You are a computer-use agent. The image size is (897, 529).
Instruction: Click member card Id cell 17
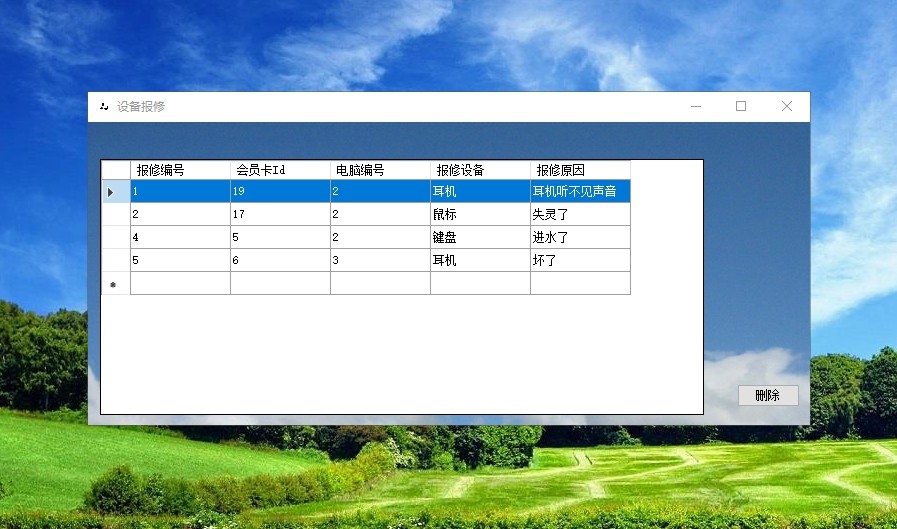[280, 214]
